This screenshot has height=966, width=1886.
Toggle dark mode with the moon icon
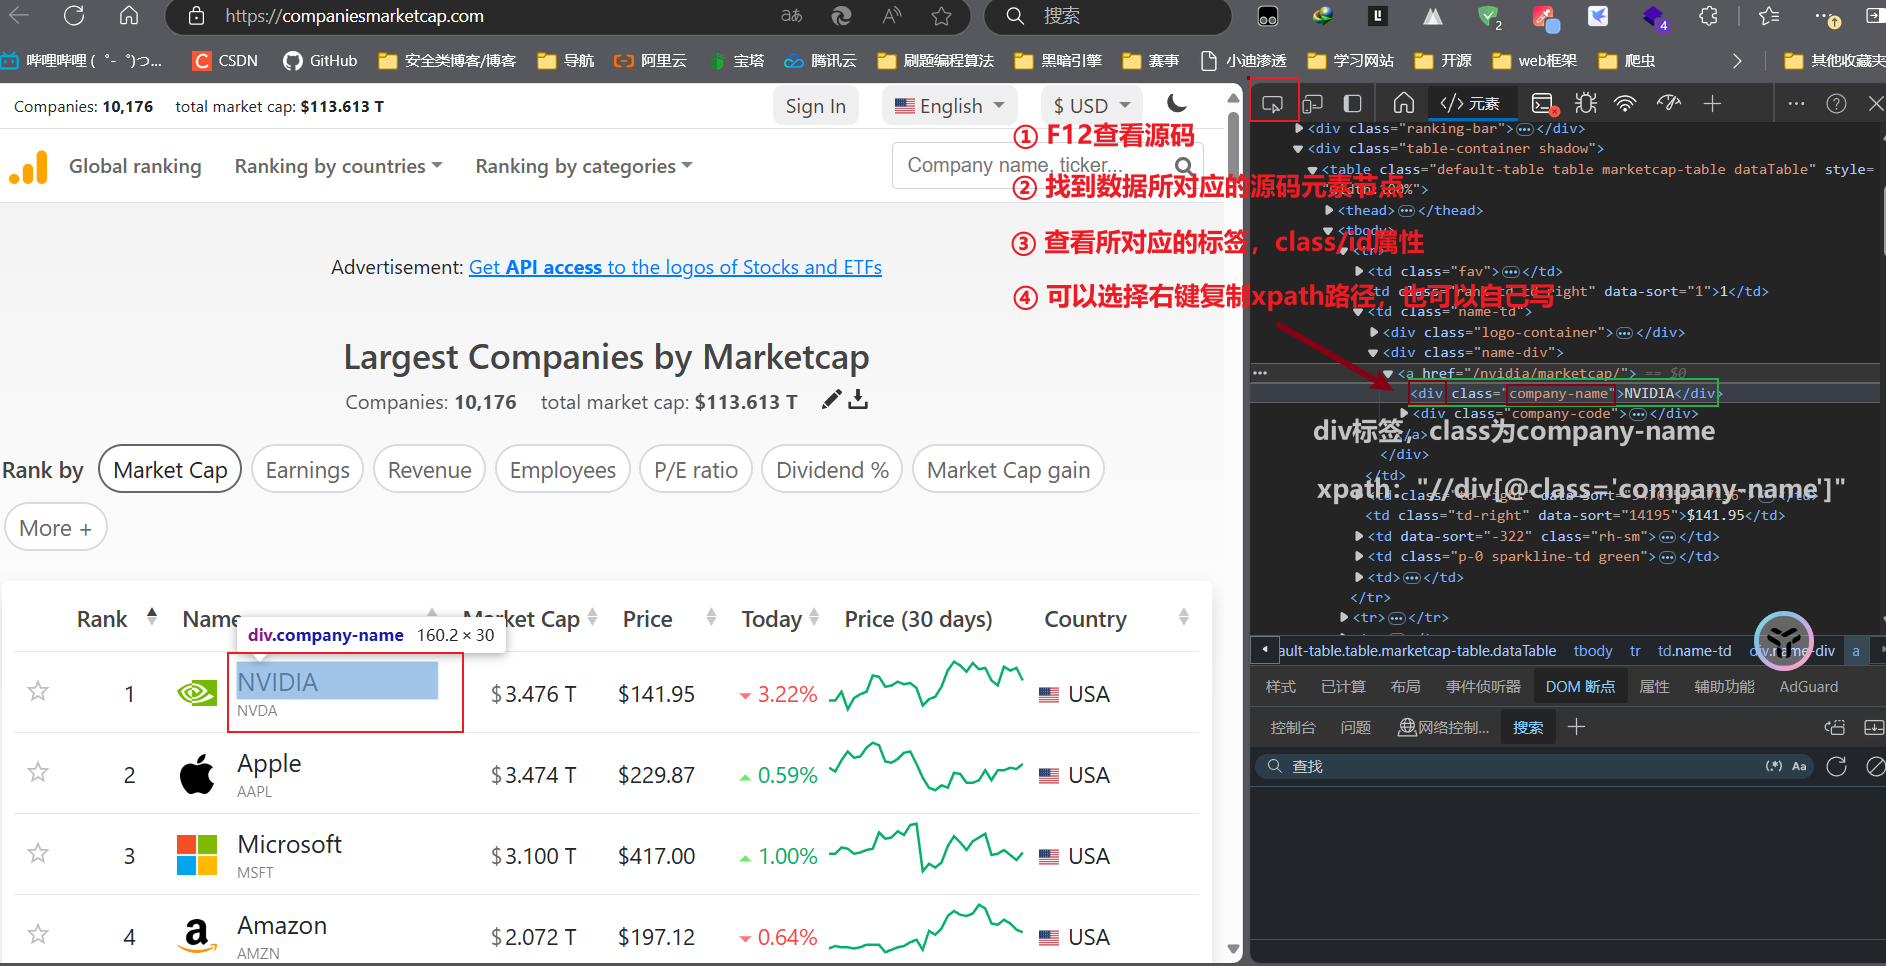click(1177, 104)
